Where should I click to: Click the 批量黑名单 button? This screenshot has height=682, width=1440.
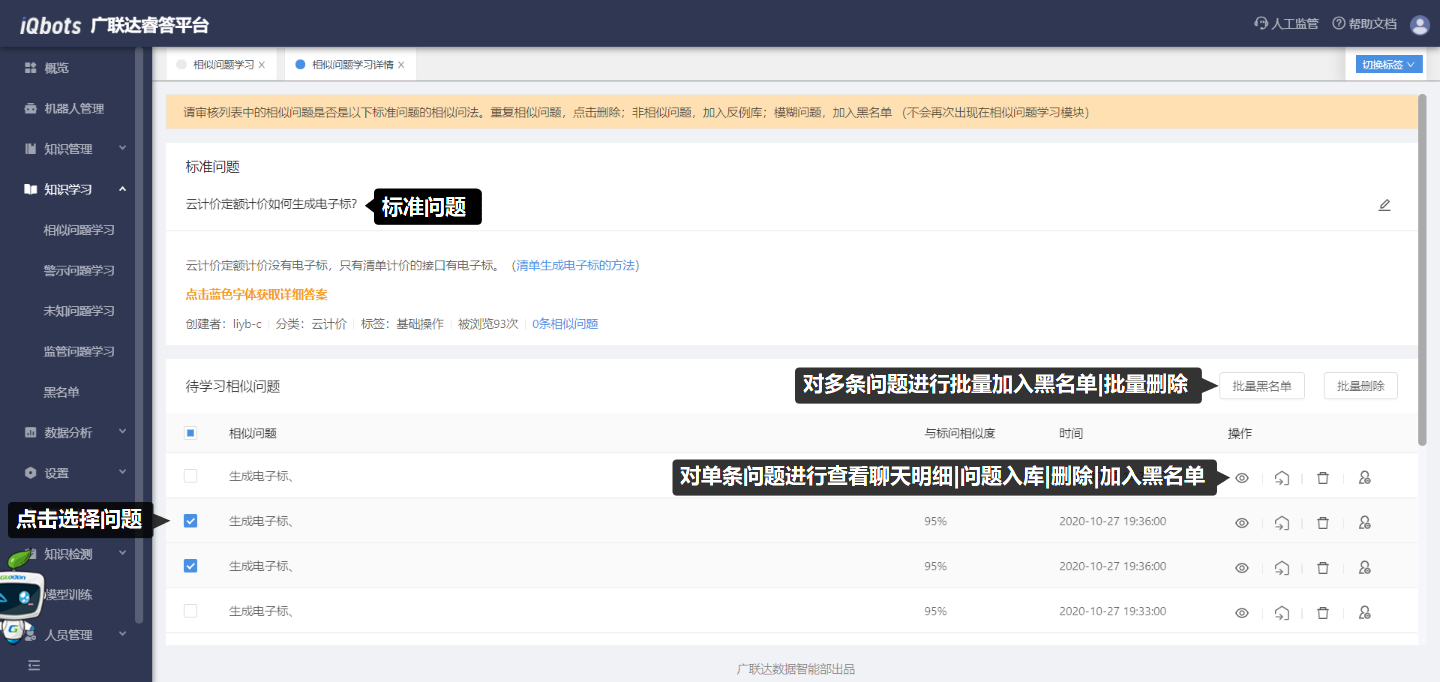tap(1261, 386)
